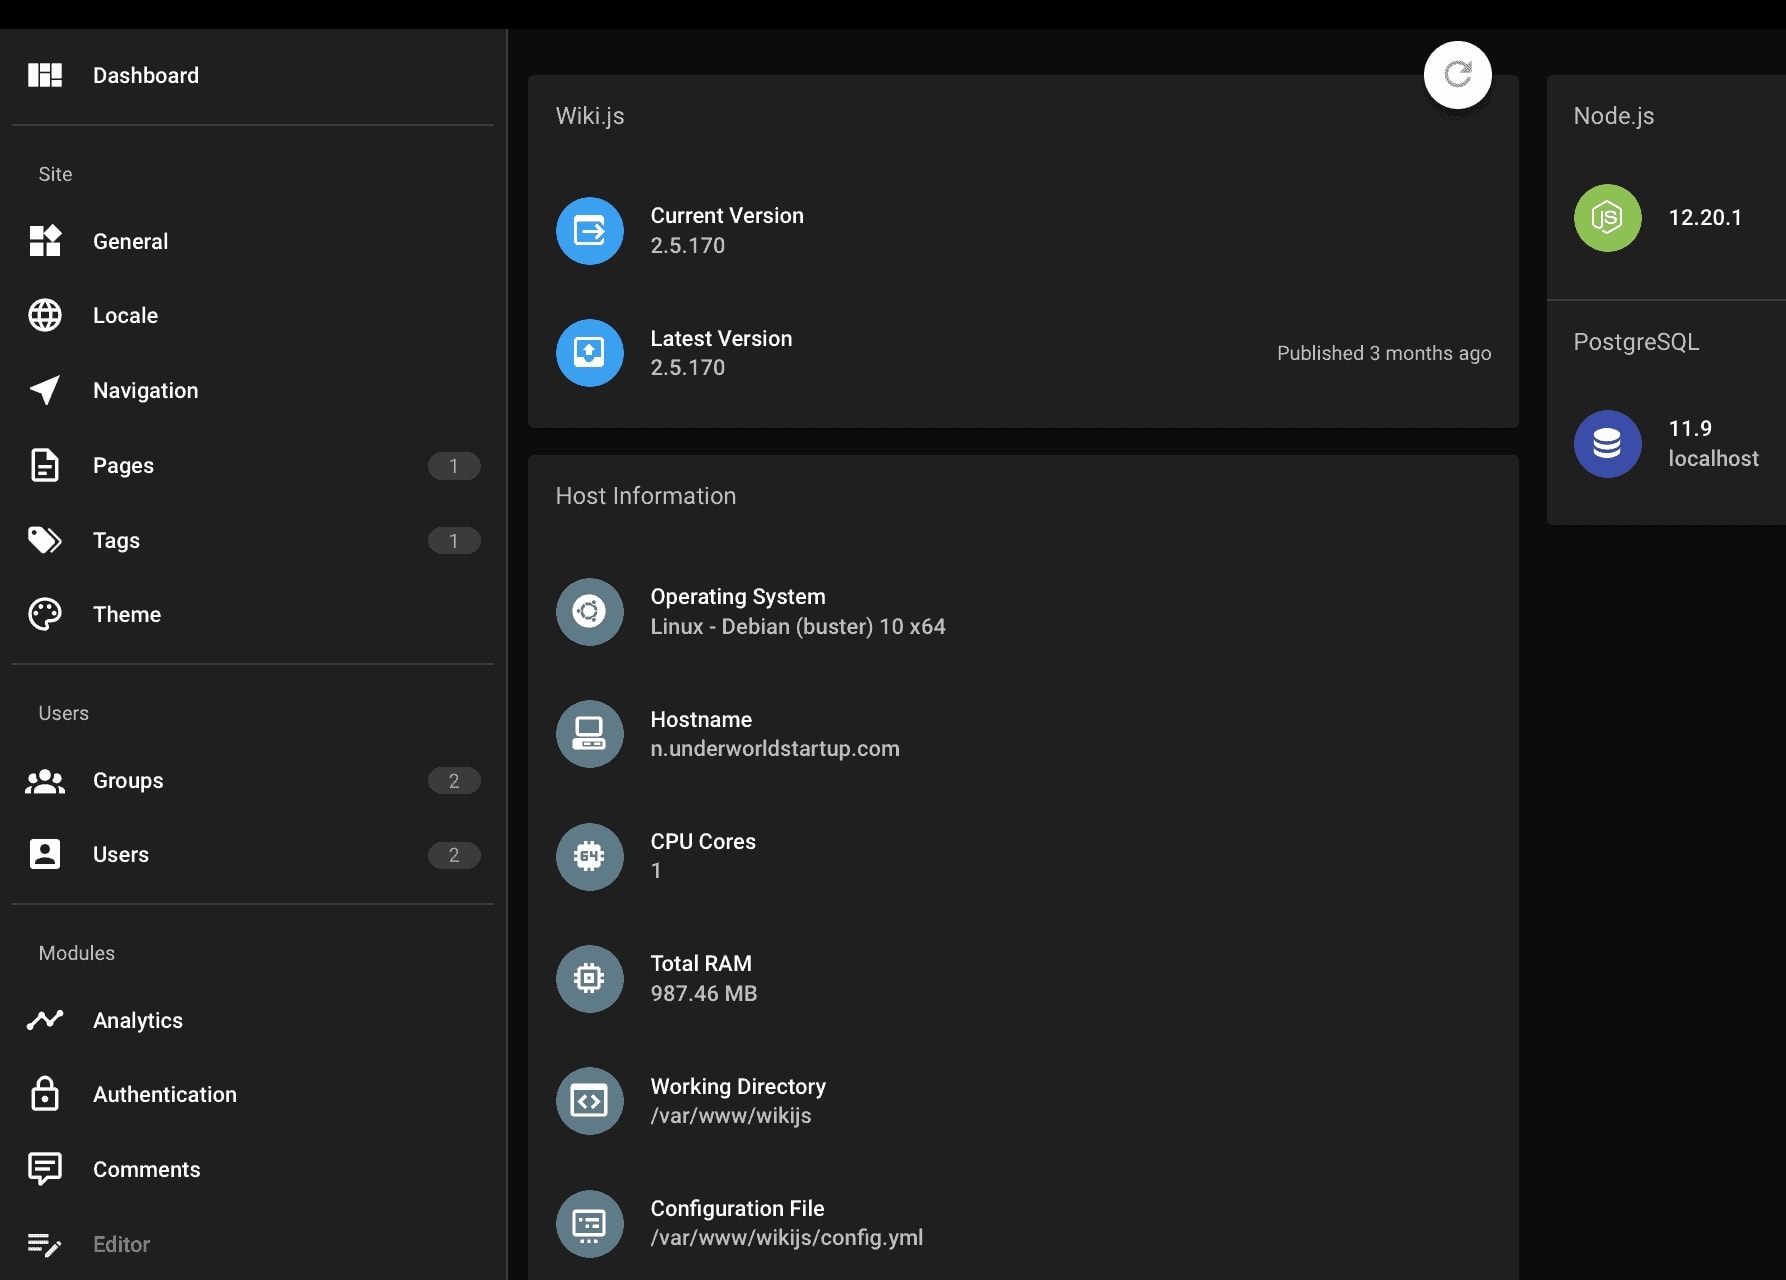This screenshot has height=1280, width=1786.
Task: Click the Editor pencil icon
Action: click(45, 1244)
